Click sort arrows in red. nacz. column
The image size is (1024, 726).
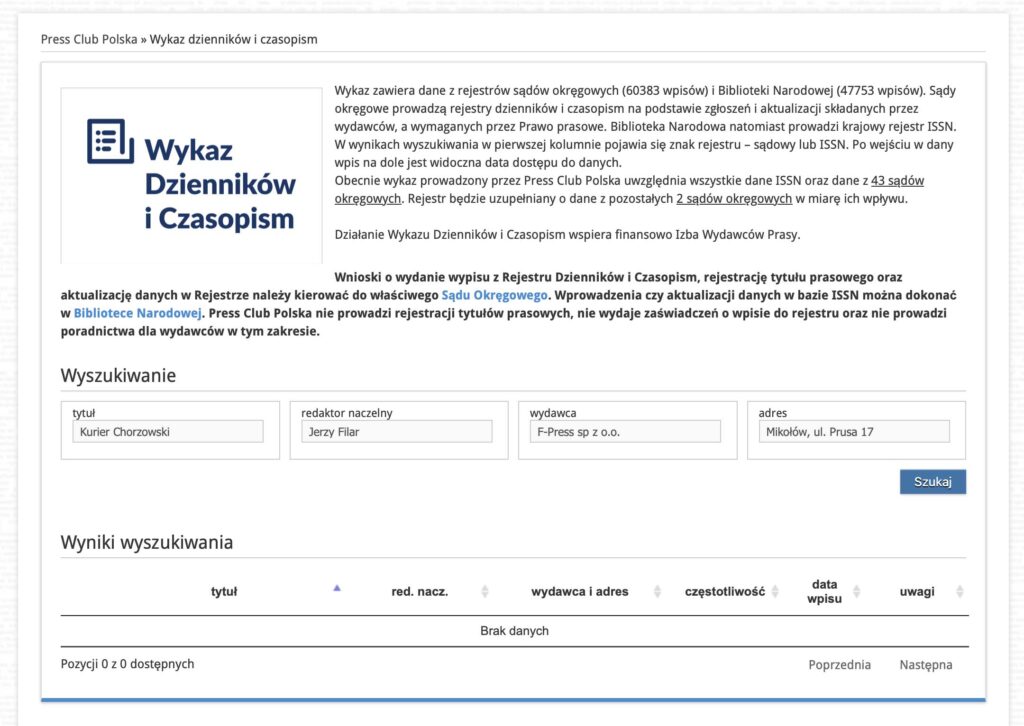[x=485, y=592]
